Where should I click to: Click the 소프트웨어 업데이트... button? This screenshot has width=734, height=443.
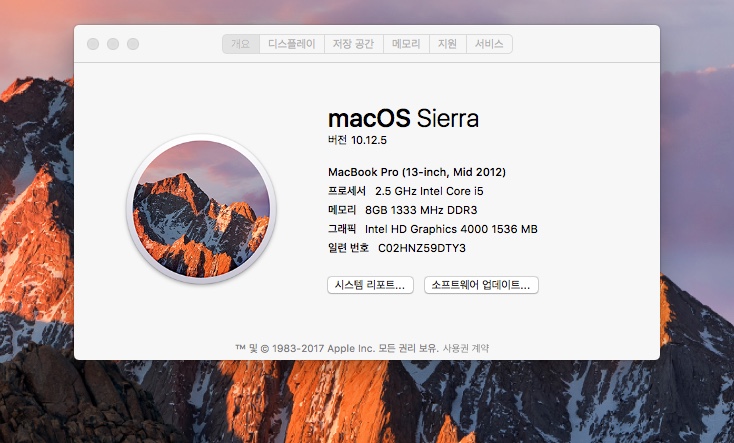[x=481, y=285]
